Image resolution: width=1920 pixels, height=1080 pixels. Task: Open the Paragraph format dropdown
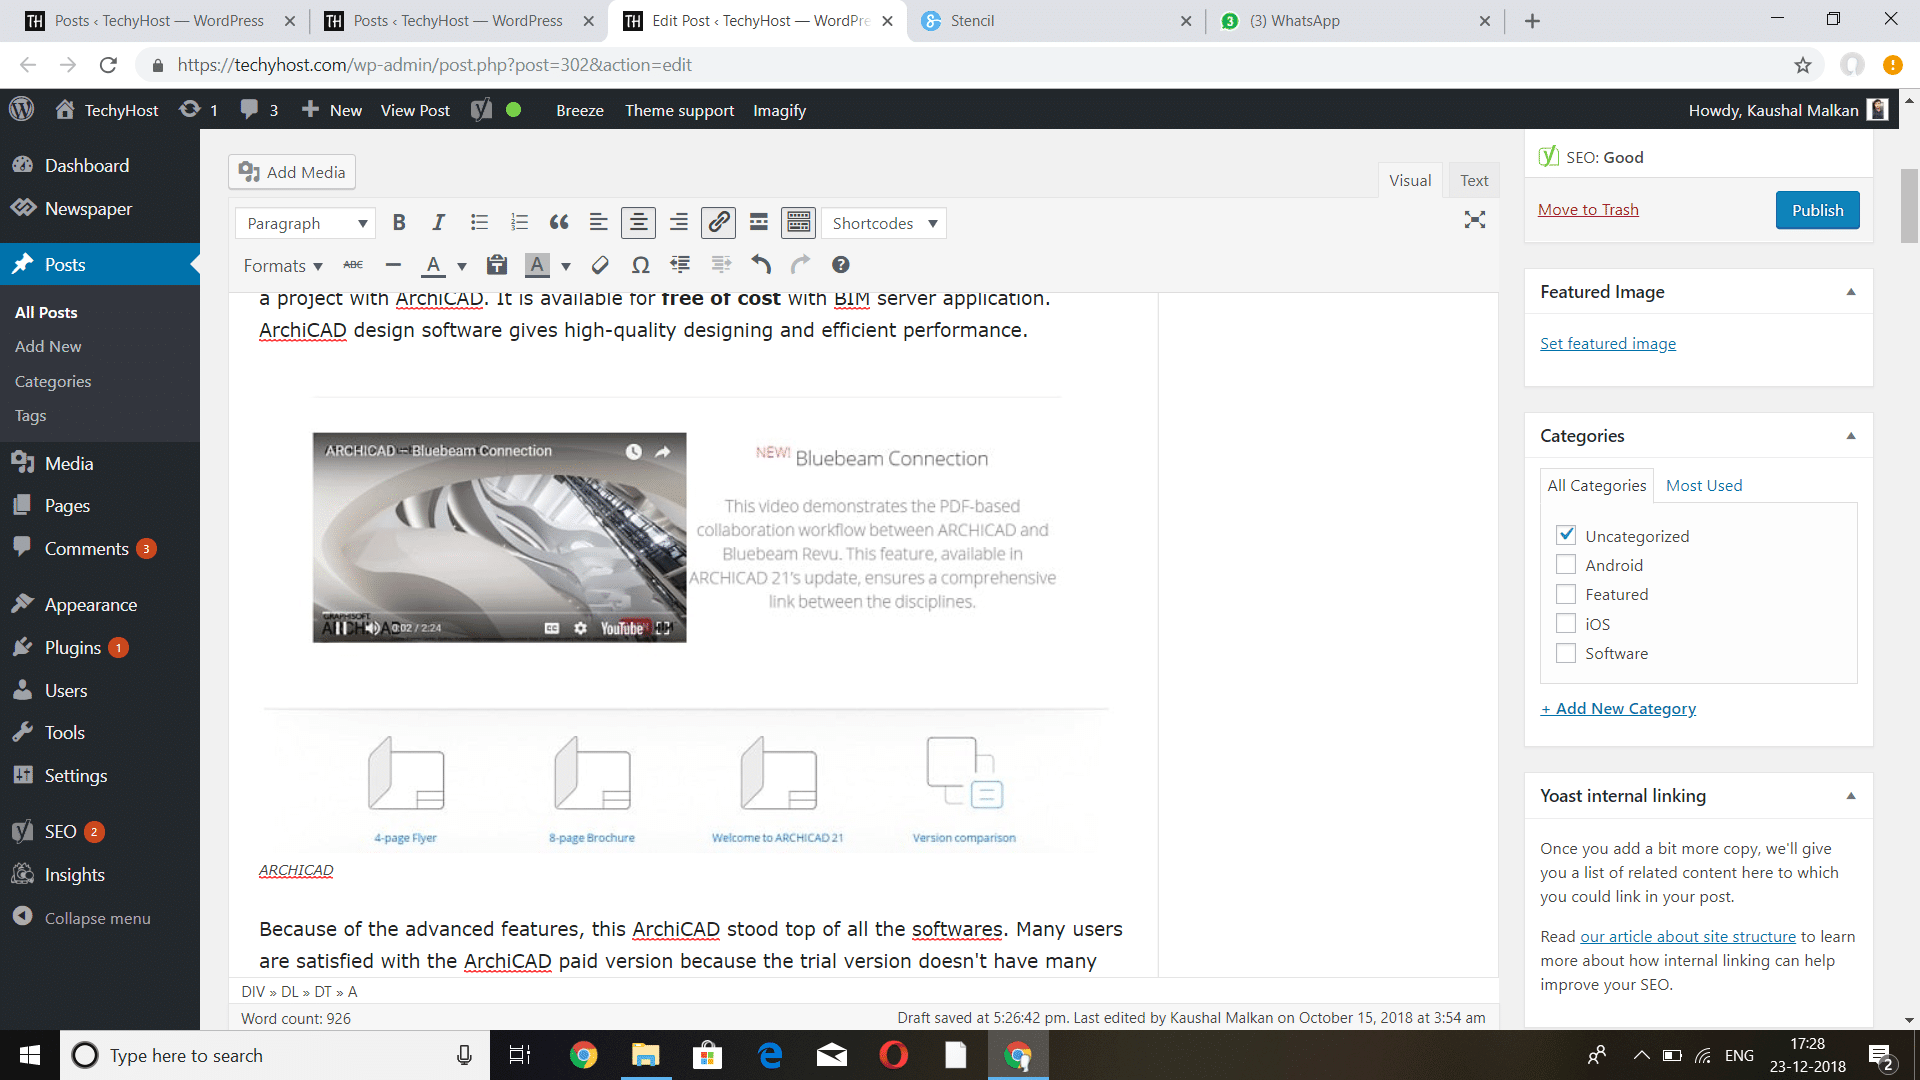point(305,223)
